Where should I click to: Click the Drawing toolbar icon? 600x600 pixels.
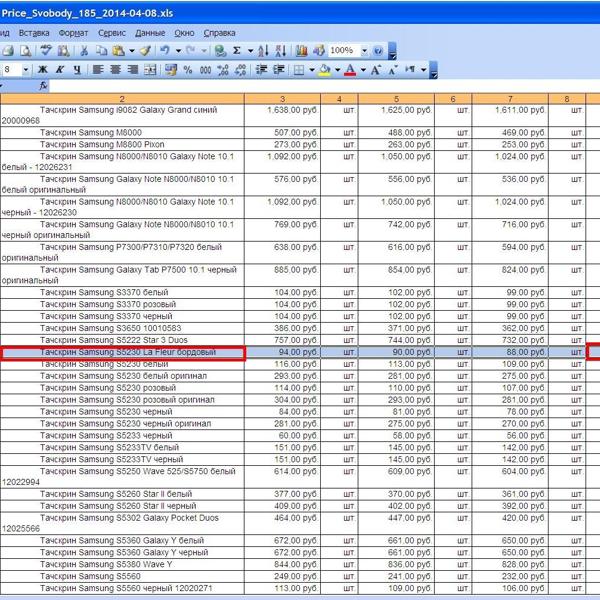click(318, 51)
